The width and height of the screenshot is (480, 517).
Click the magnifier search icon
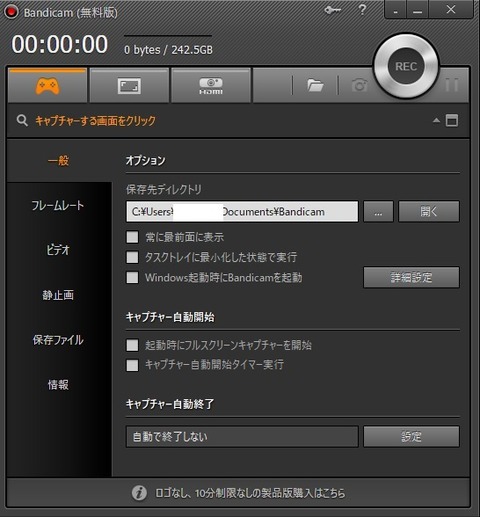point(22,120)
